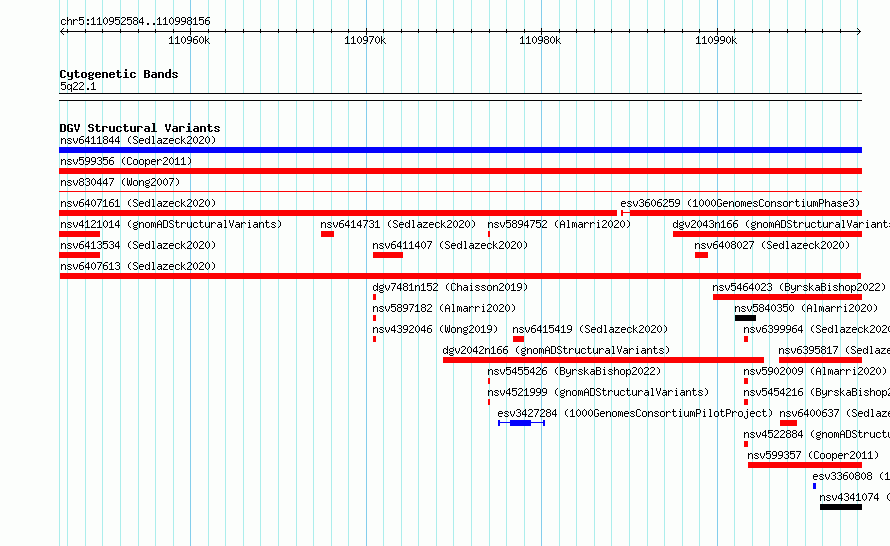890x546 pixels.
Task: Click nsv6414731 (Sedlazeck2020) label
Action: [x=398, y=224]
